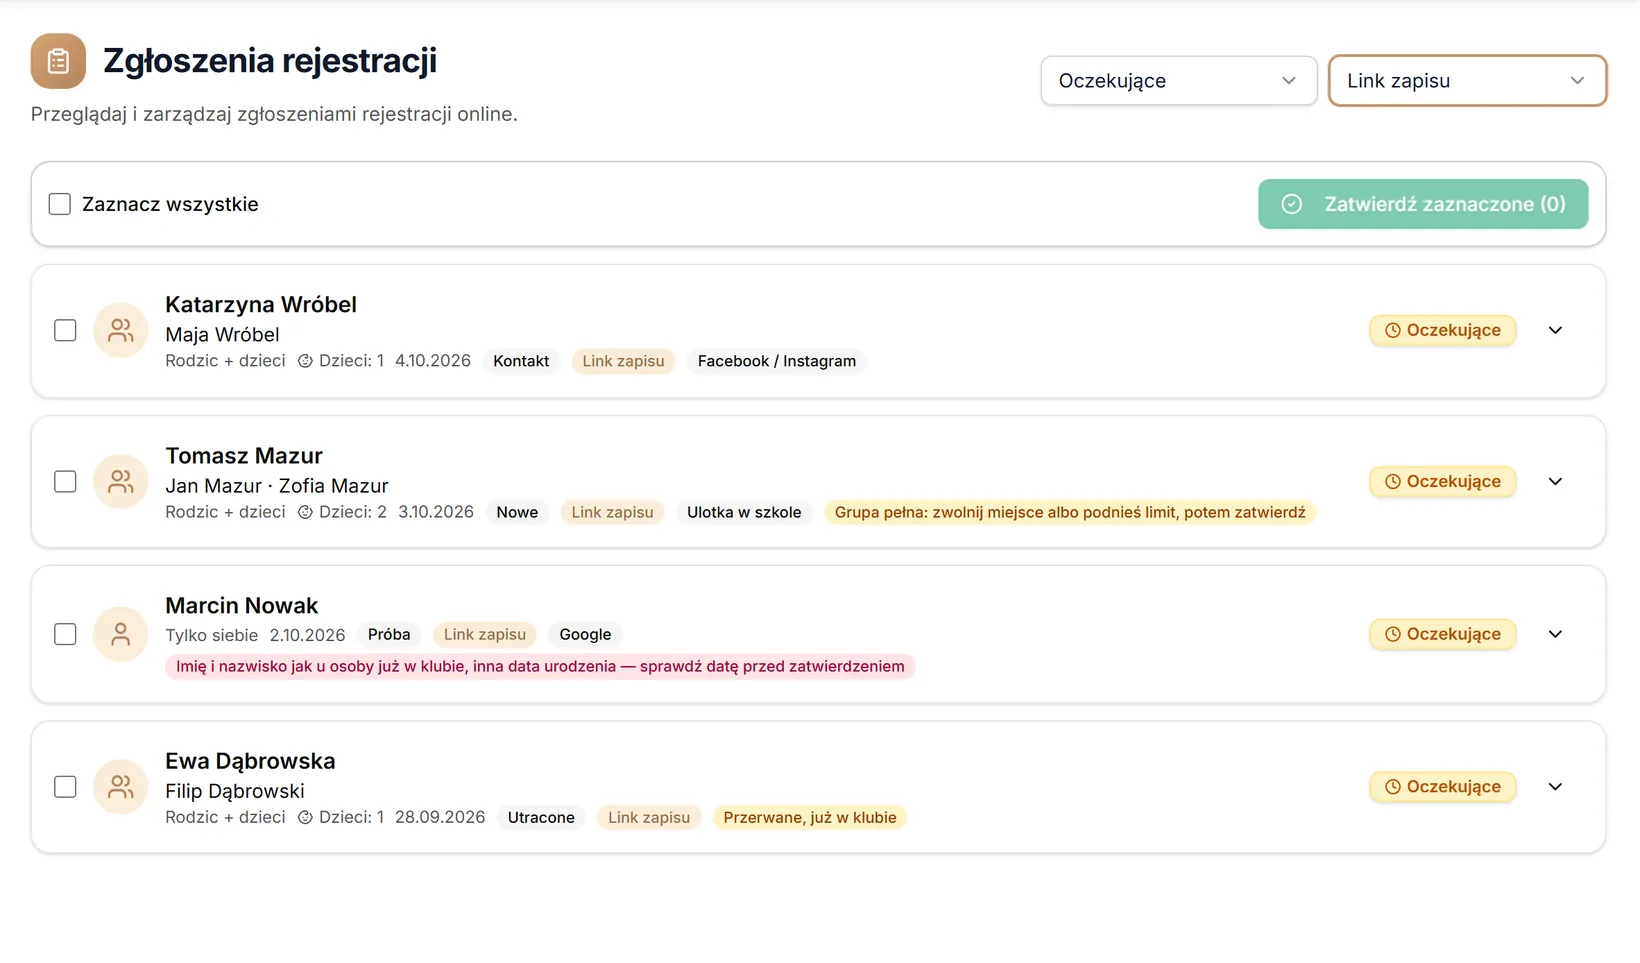Click the Link zapisu tag in Ewa Dąbrowska row
1640x963 pixels.
pyautogui.click(x=649, y=817)
